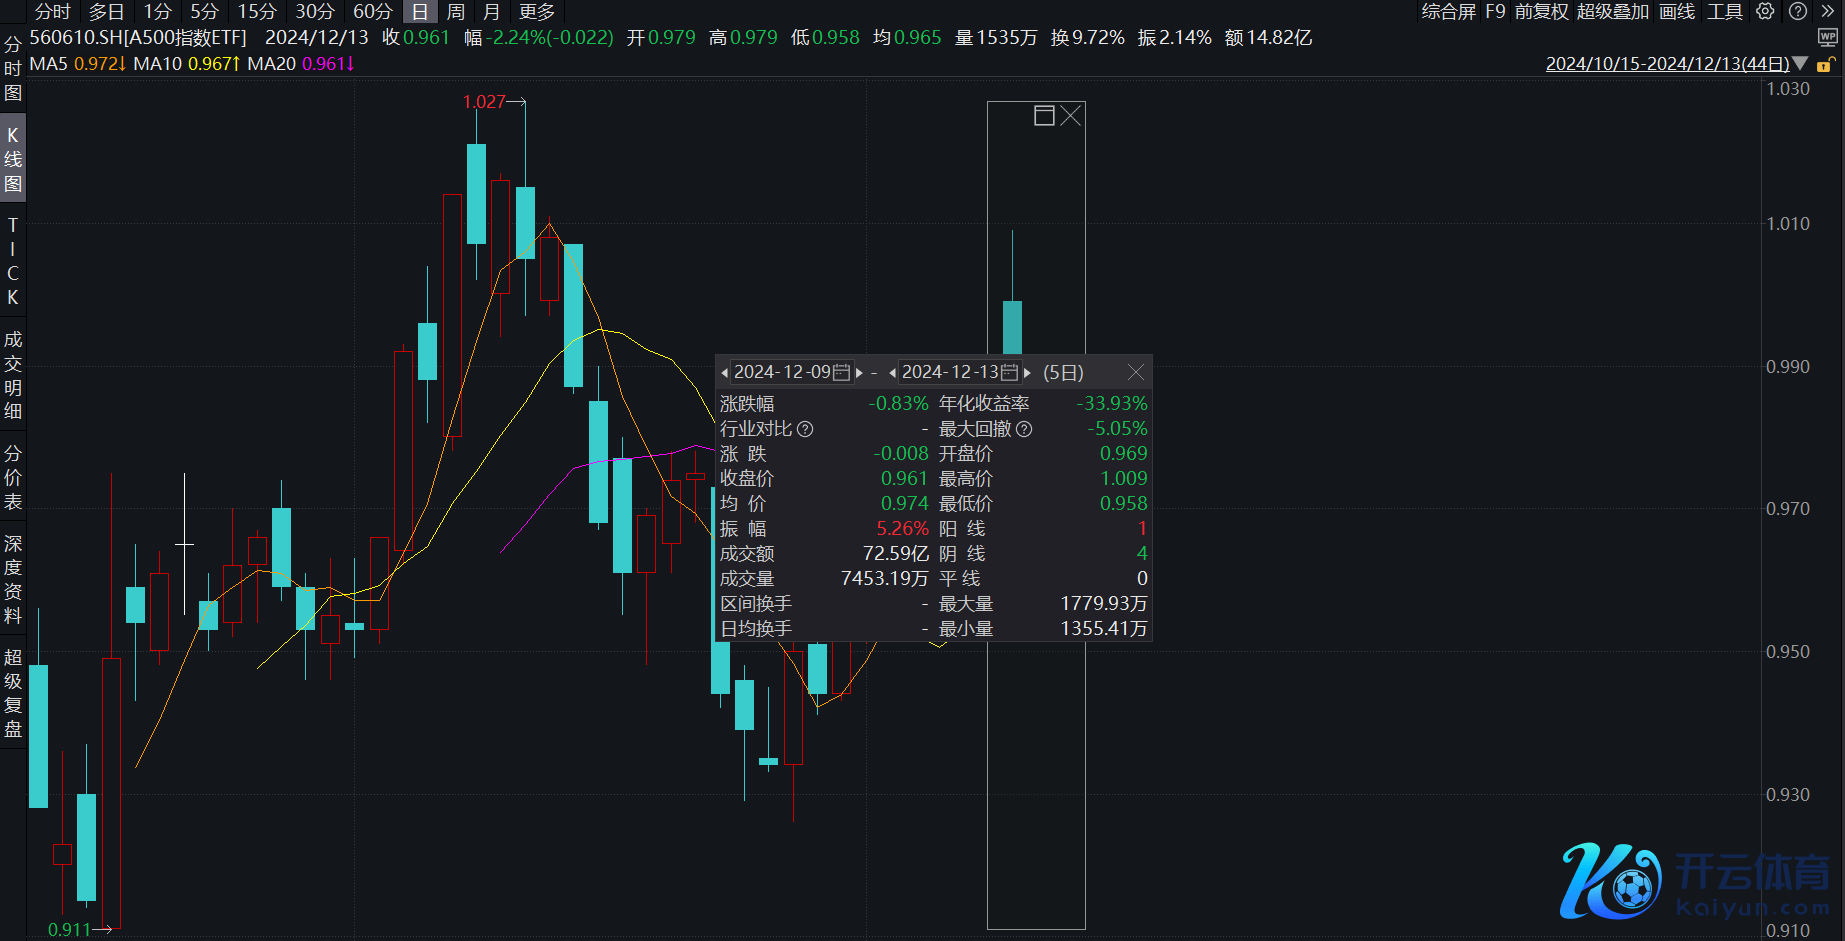Toggle 前复权 price adjustment mode
Image resolution: width=1845 pixels, height=941 pixels.
[x=1541, y=11]
